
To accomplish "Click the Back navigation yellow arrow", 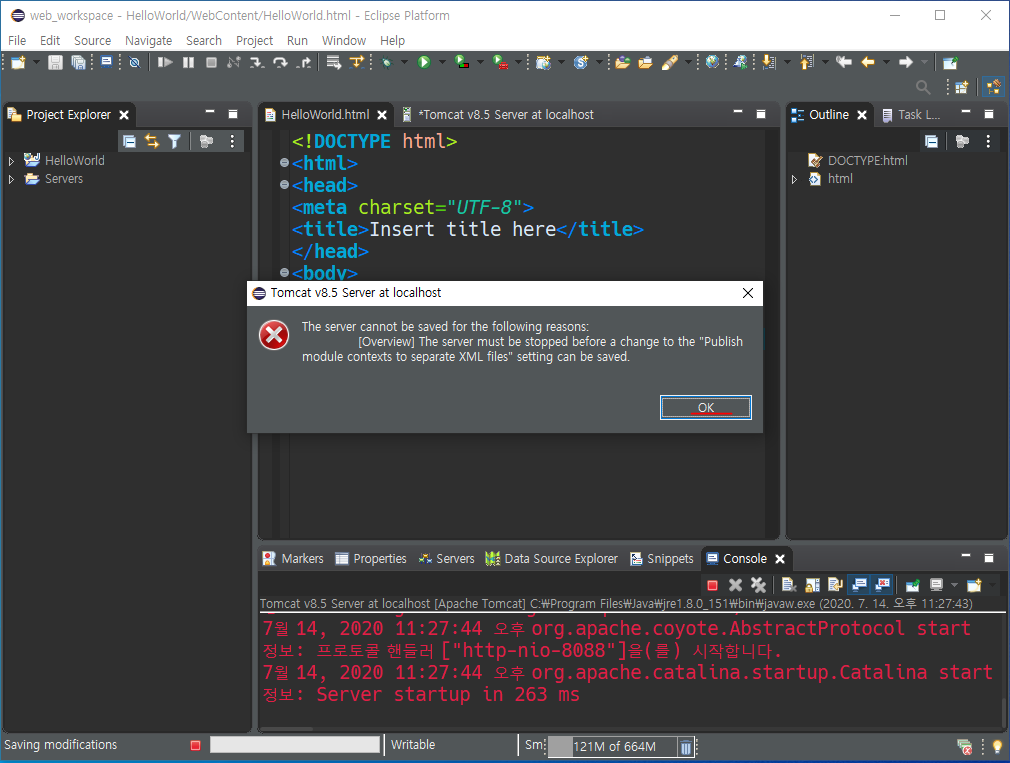I will pyautogui.click(x=868, y=62).
